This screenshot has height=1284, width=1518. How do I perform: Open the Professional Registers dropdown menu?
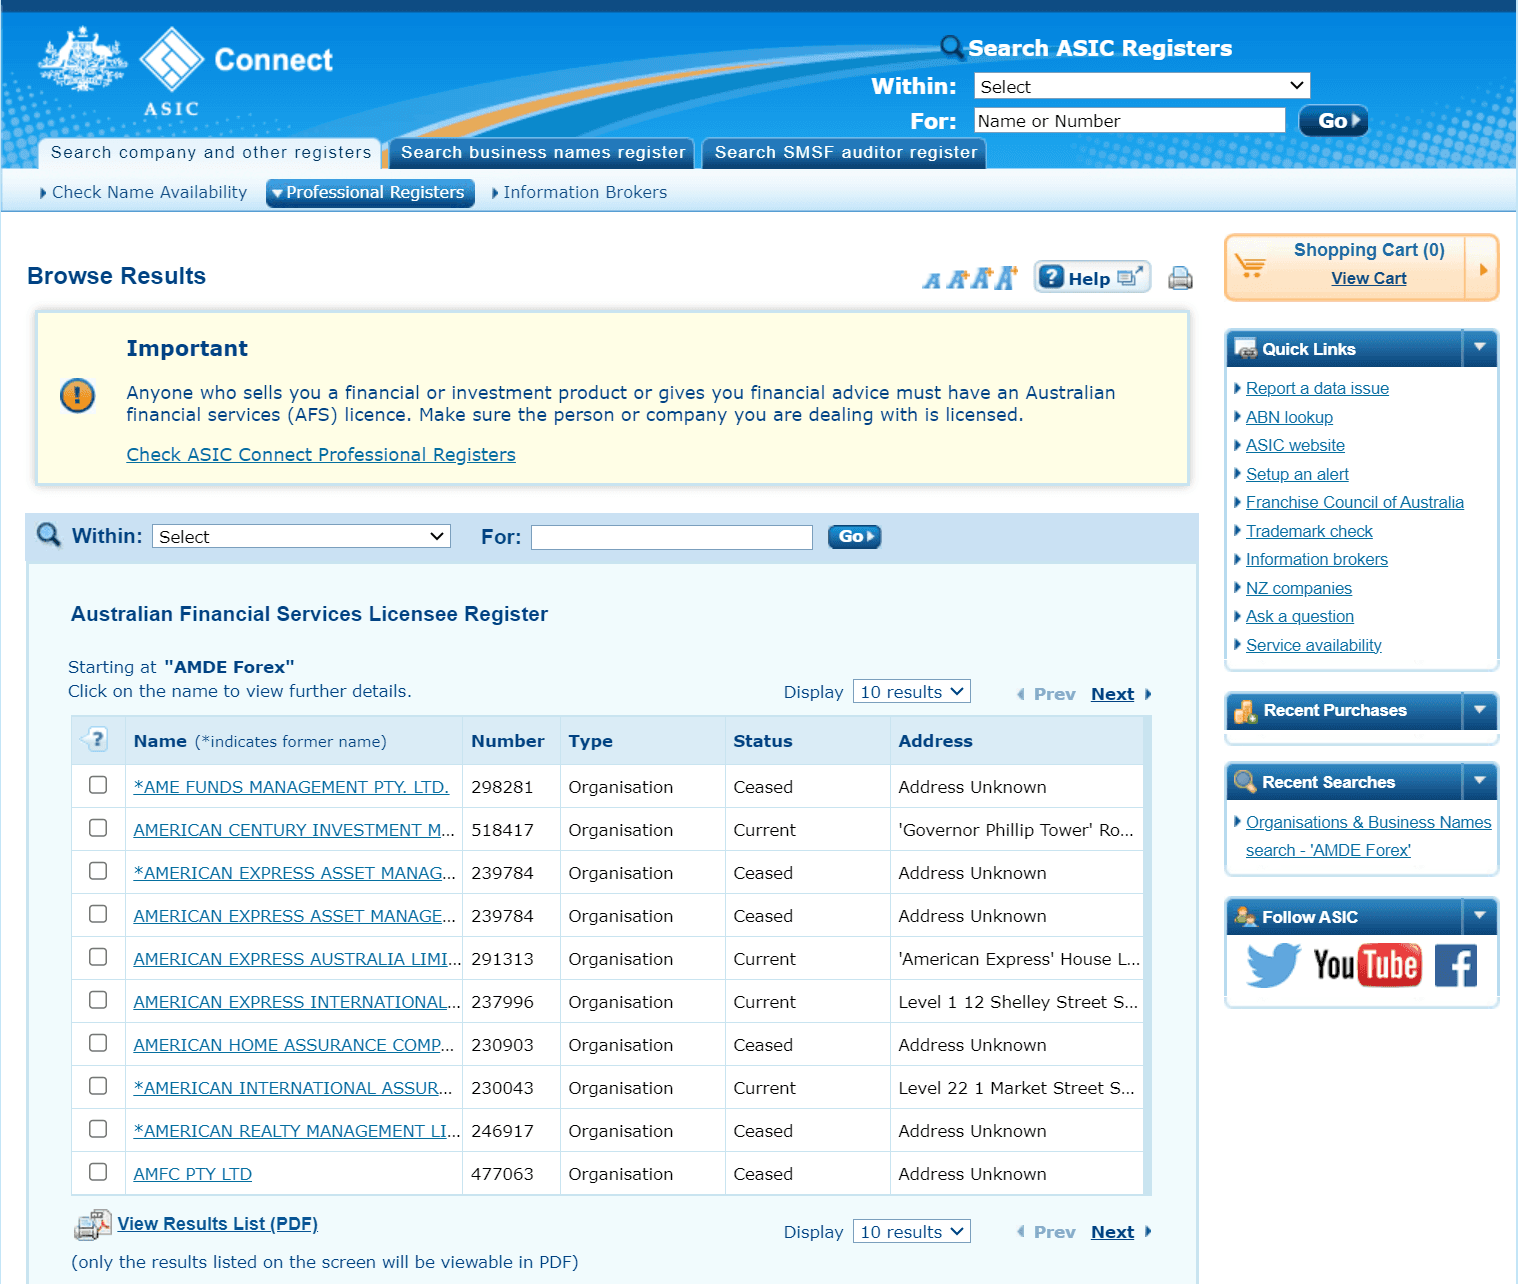pyautogui.click(x=370, y=193)
